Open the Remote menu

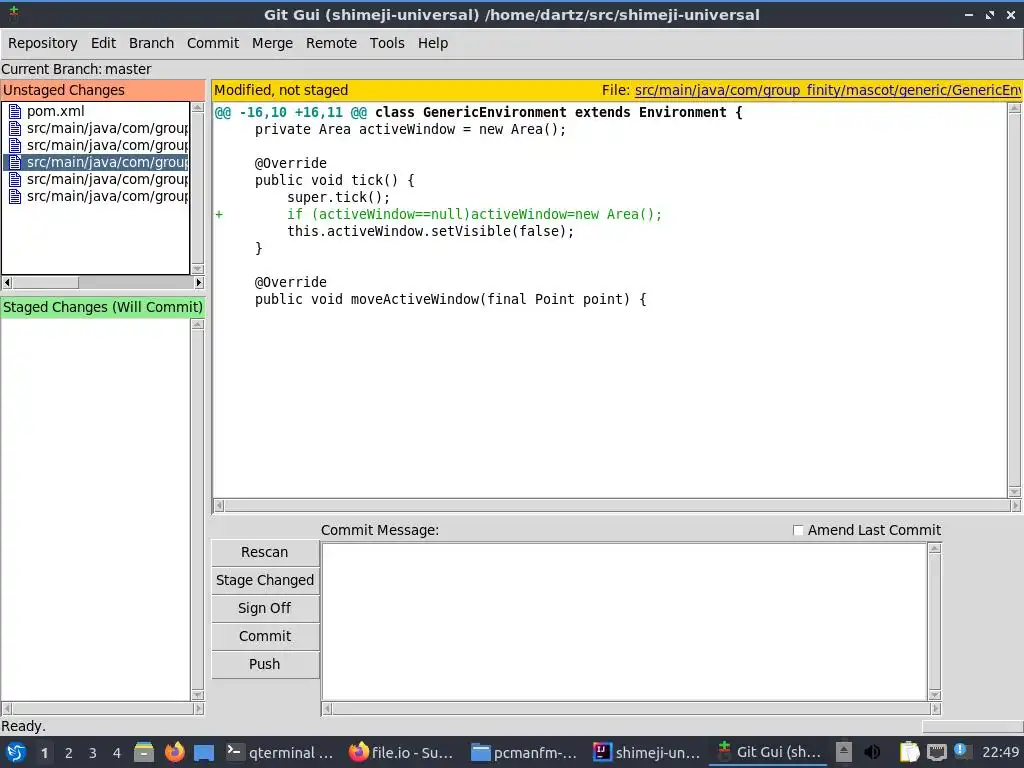[x=331, y=43]
